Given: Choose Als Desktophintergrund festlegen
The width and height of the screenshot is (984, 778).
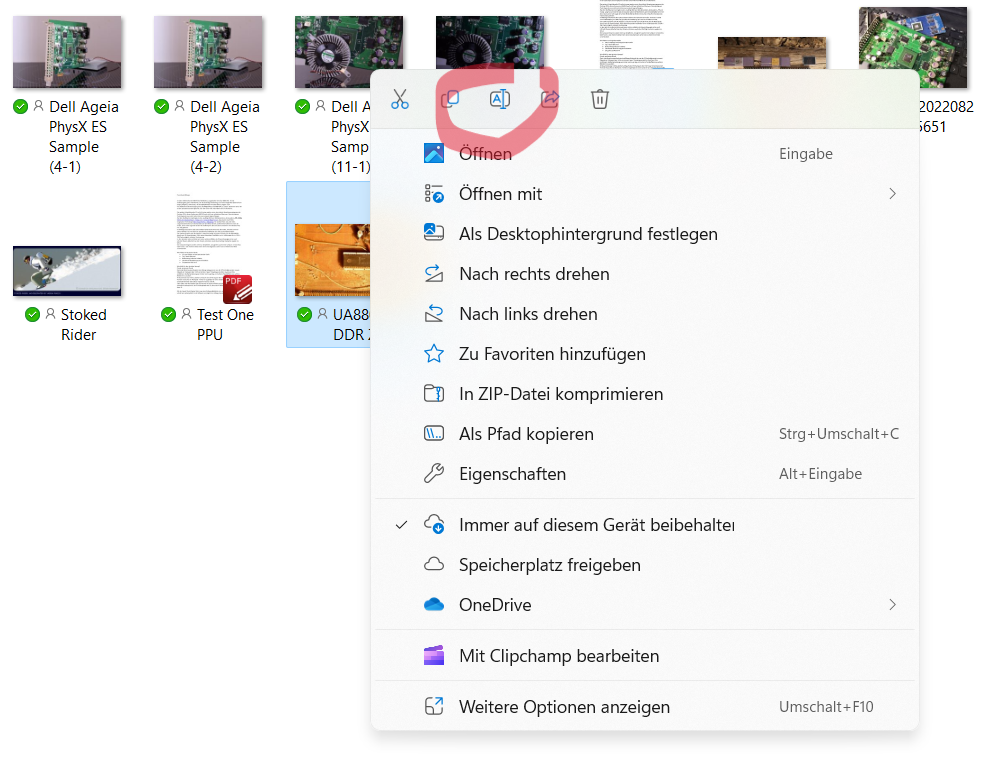Looking at the screenshot, I should (x=646, y=234).
